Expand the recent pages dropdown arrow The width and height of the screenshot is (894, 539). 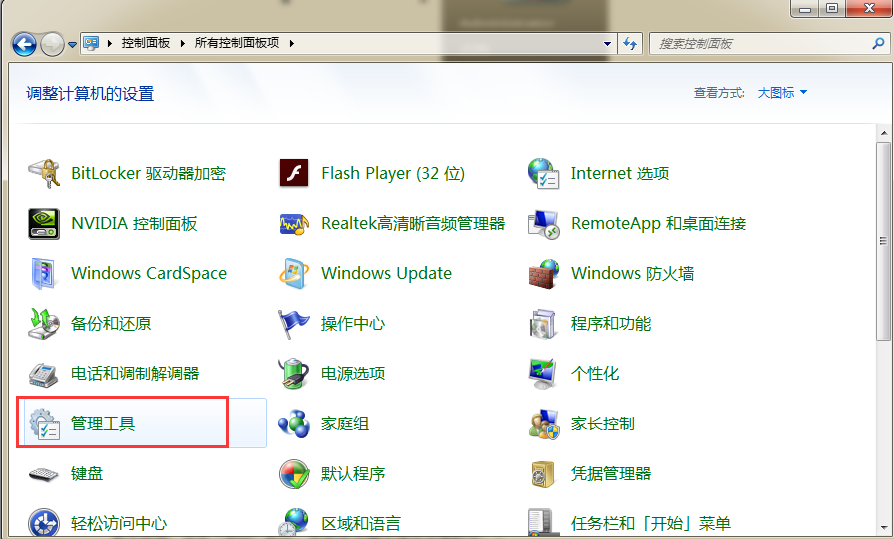pos(72,44)
